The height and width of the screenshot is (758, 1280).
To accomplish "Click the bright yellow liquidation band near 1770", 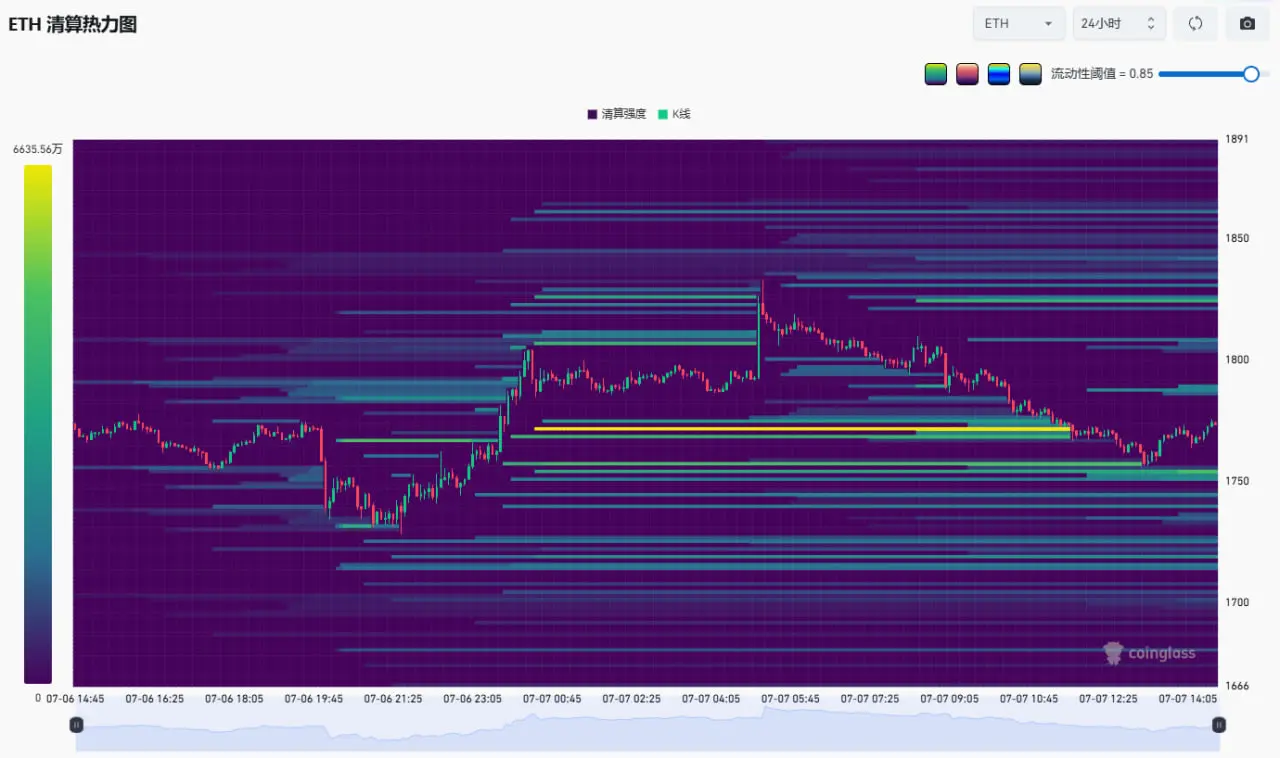I will [802, 429].
